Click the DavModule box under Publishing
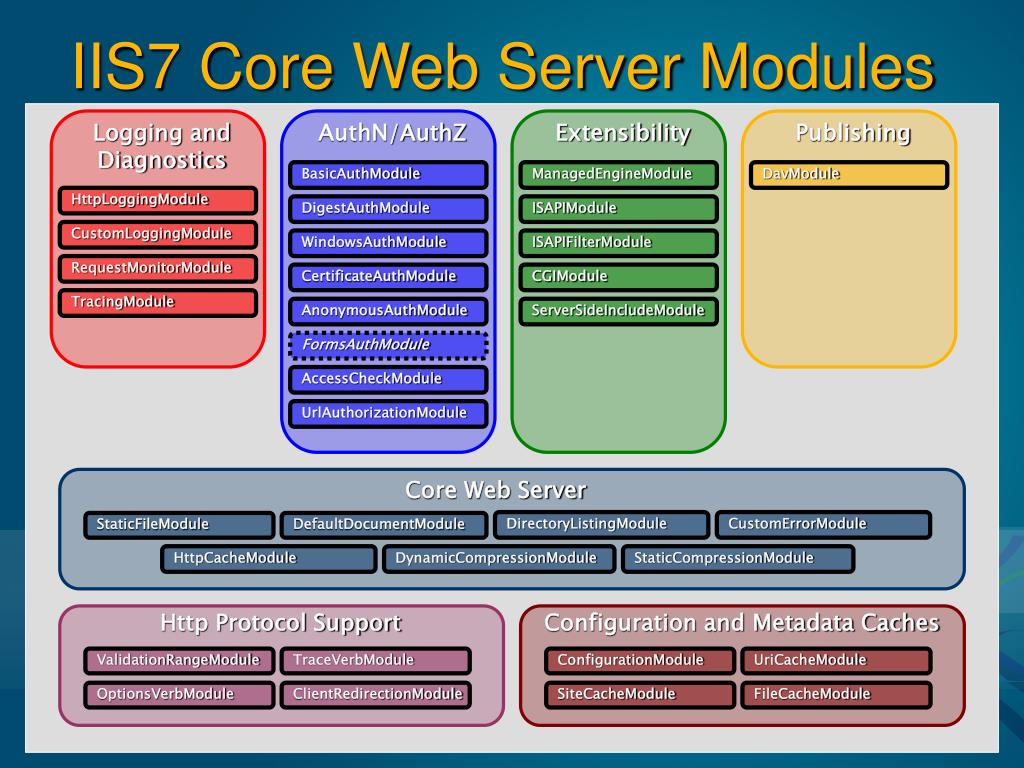 (848, 174)
